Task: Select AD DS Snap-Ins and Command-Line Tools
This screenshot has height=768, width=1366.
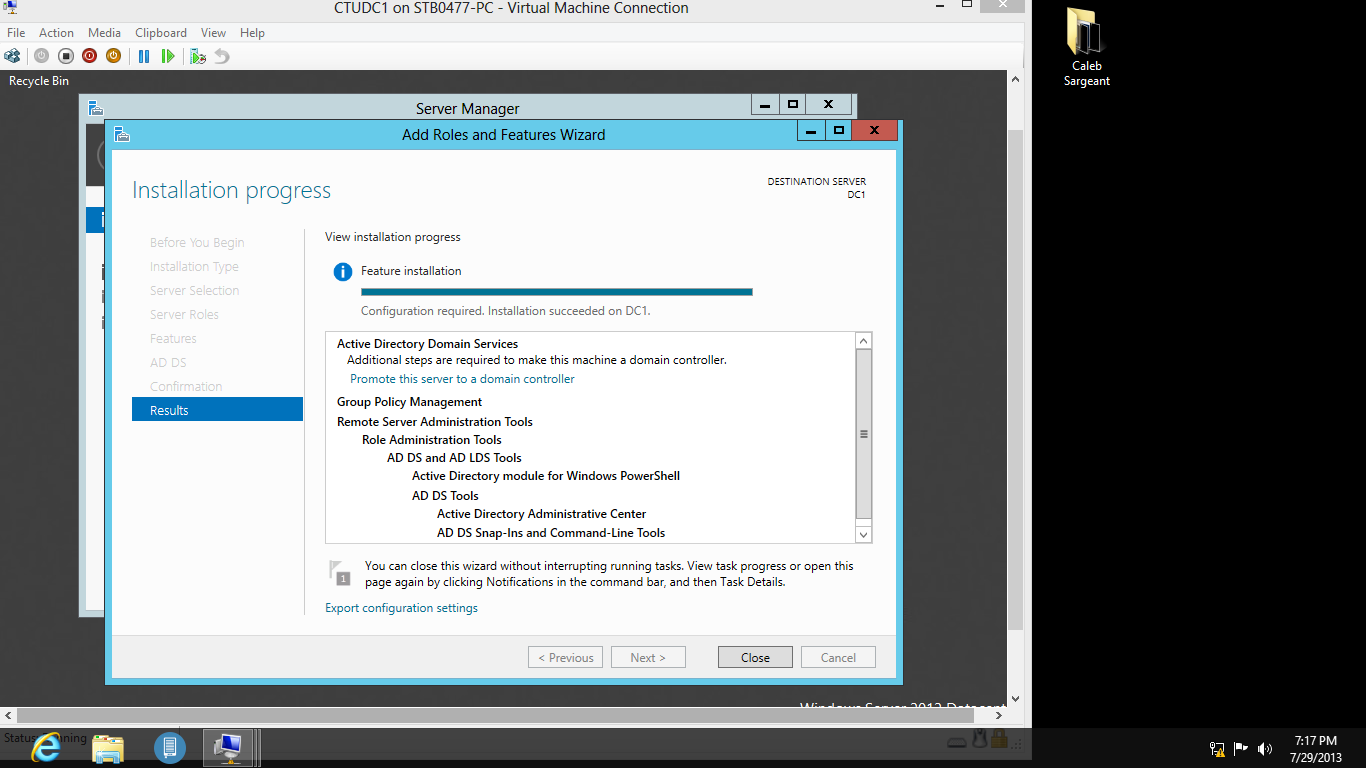Action: click(551, 533)
